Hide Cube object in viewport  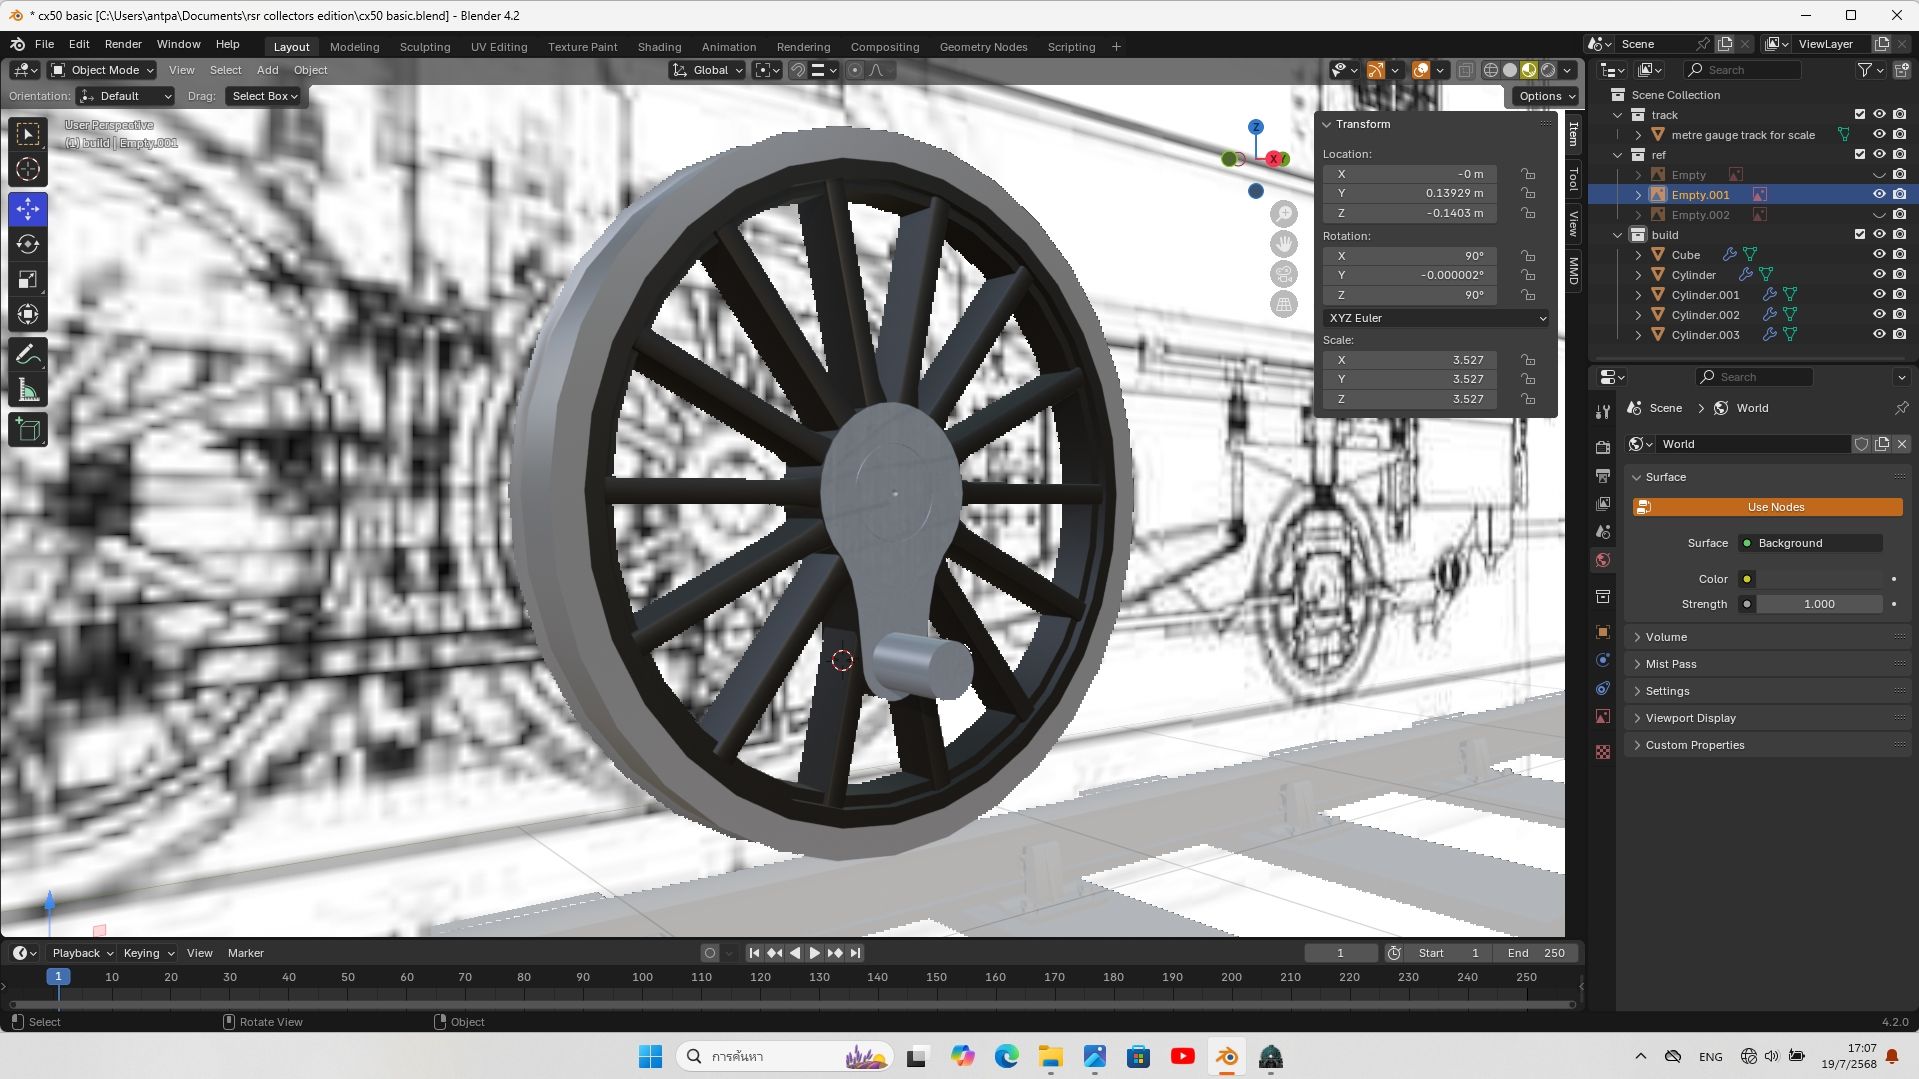click(1879, 254)
